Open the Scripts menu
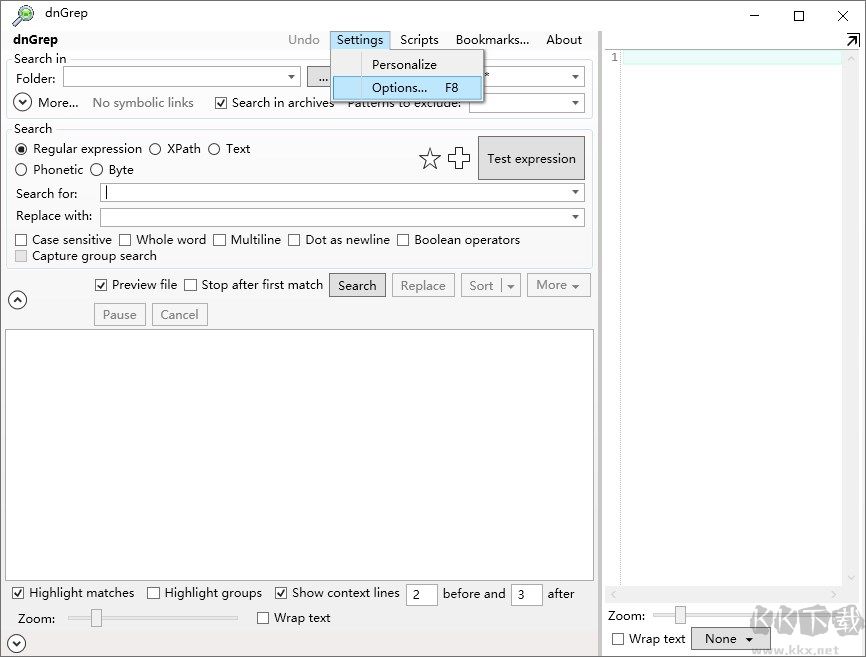Screen dimensions: 866x657 tap(418, 40)
